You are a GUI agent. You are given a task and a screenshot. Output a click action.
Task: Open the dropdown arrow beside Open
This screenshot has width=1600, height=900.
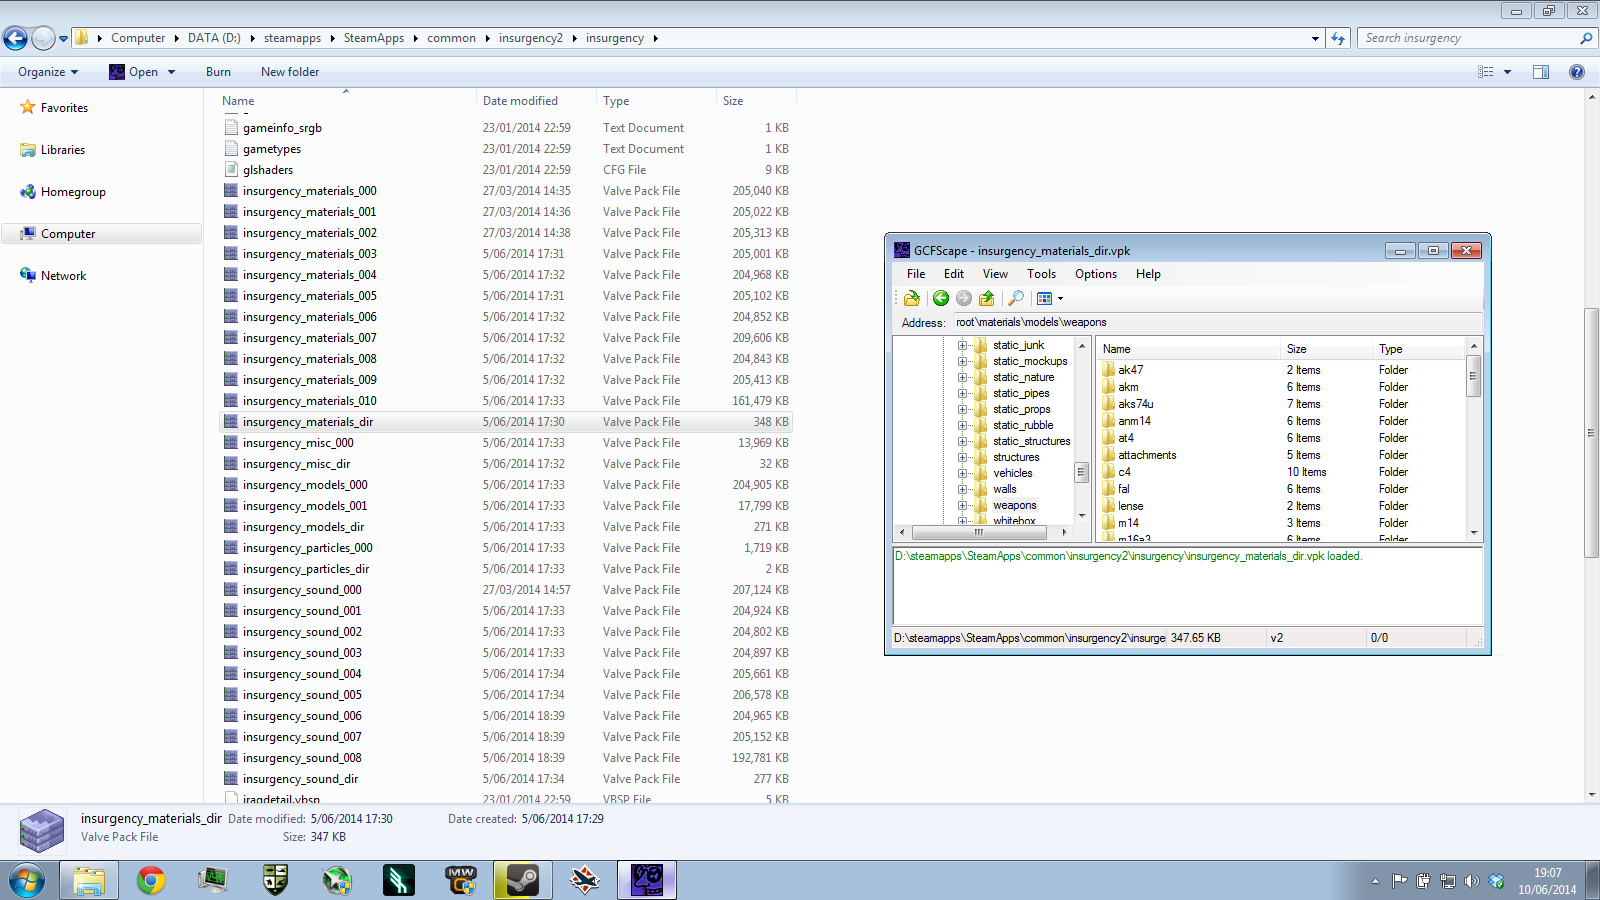coord(172,72)
